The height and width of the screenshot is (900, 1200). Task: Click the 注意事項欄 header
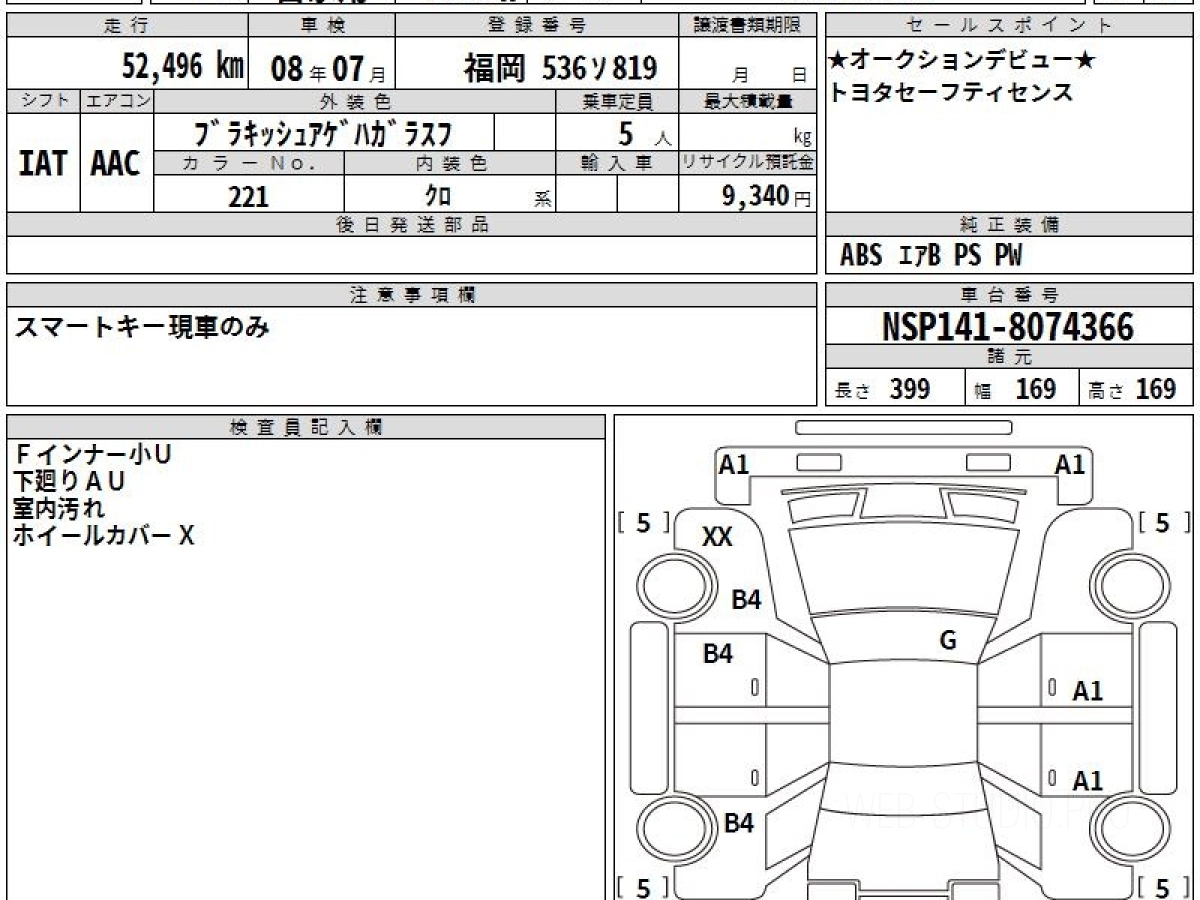[x=412, y=295]
